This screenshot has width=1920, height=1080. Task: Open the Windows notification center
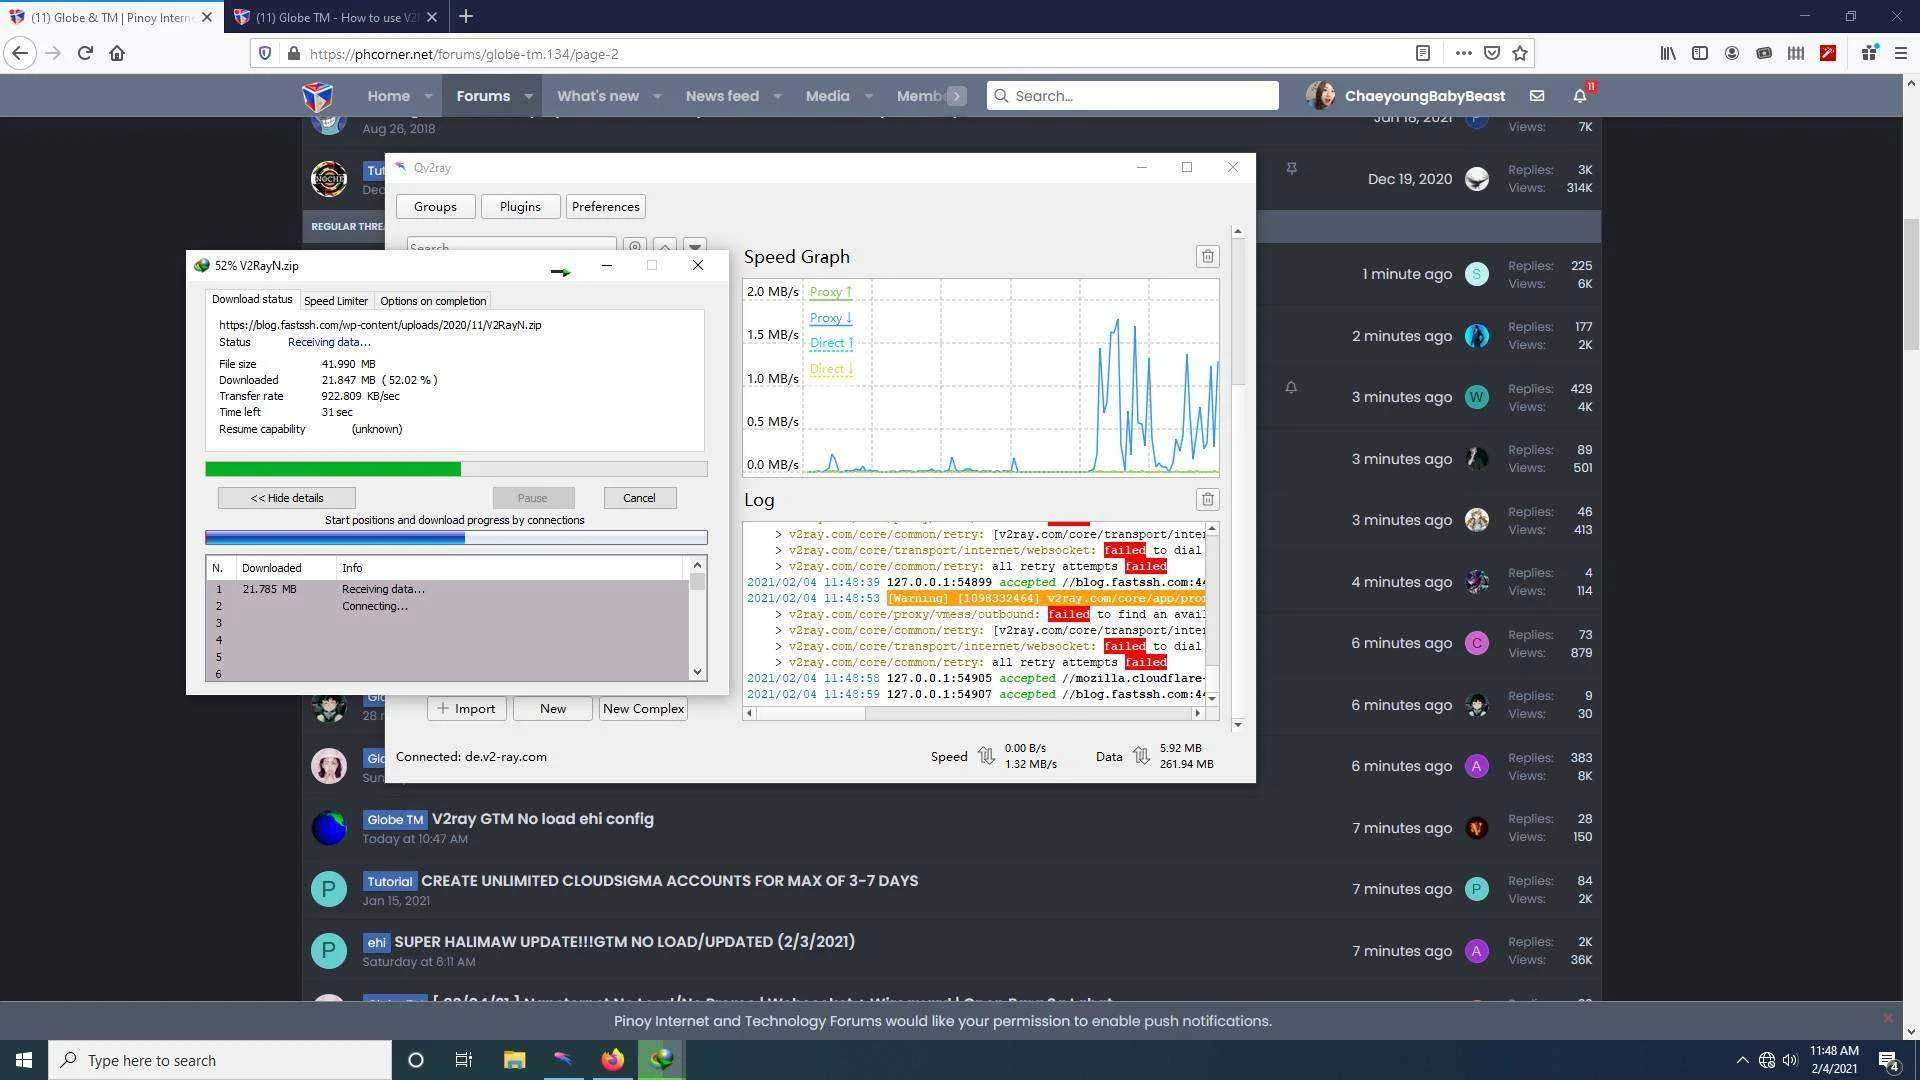[x=1889, y=1061]
